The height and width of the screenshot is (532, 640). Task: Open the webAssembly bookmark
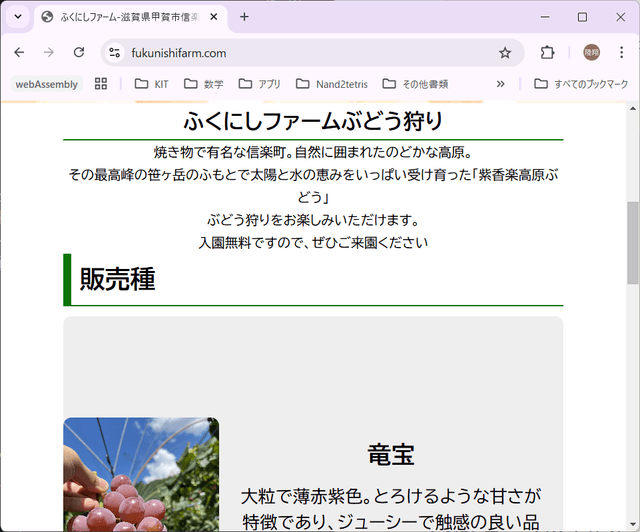47,84
